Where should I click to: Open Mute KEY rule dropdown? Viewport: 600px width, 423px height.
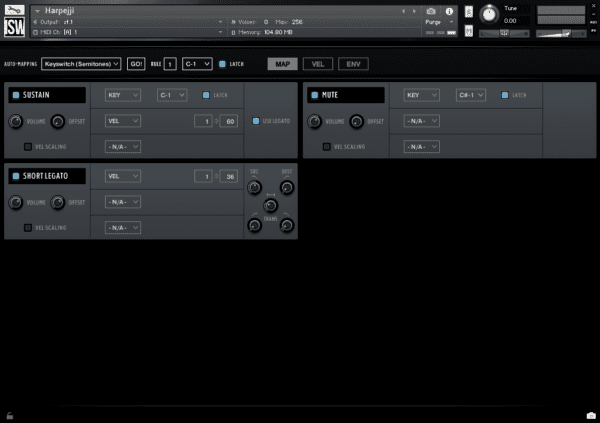pos(421,95)
